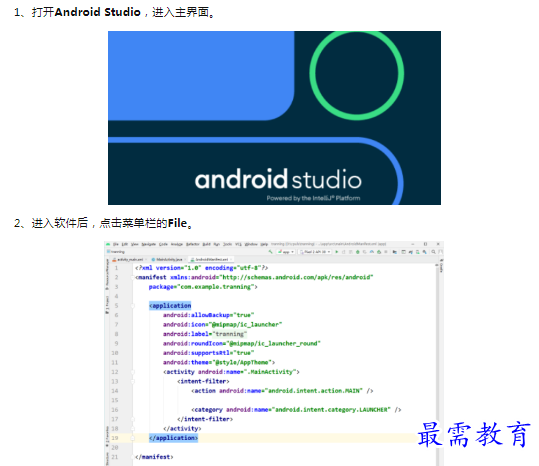Open the View menu
539x466 pixels.
[x=134, y=244]
